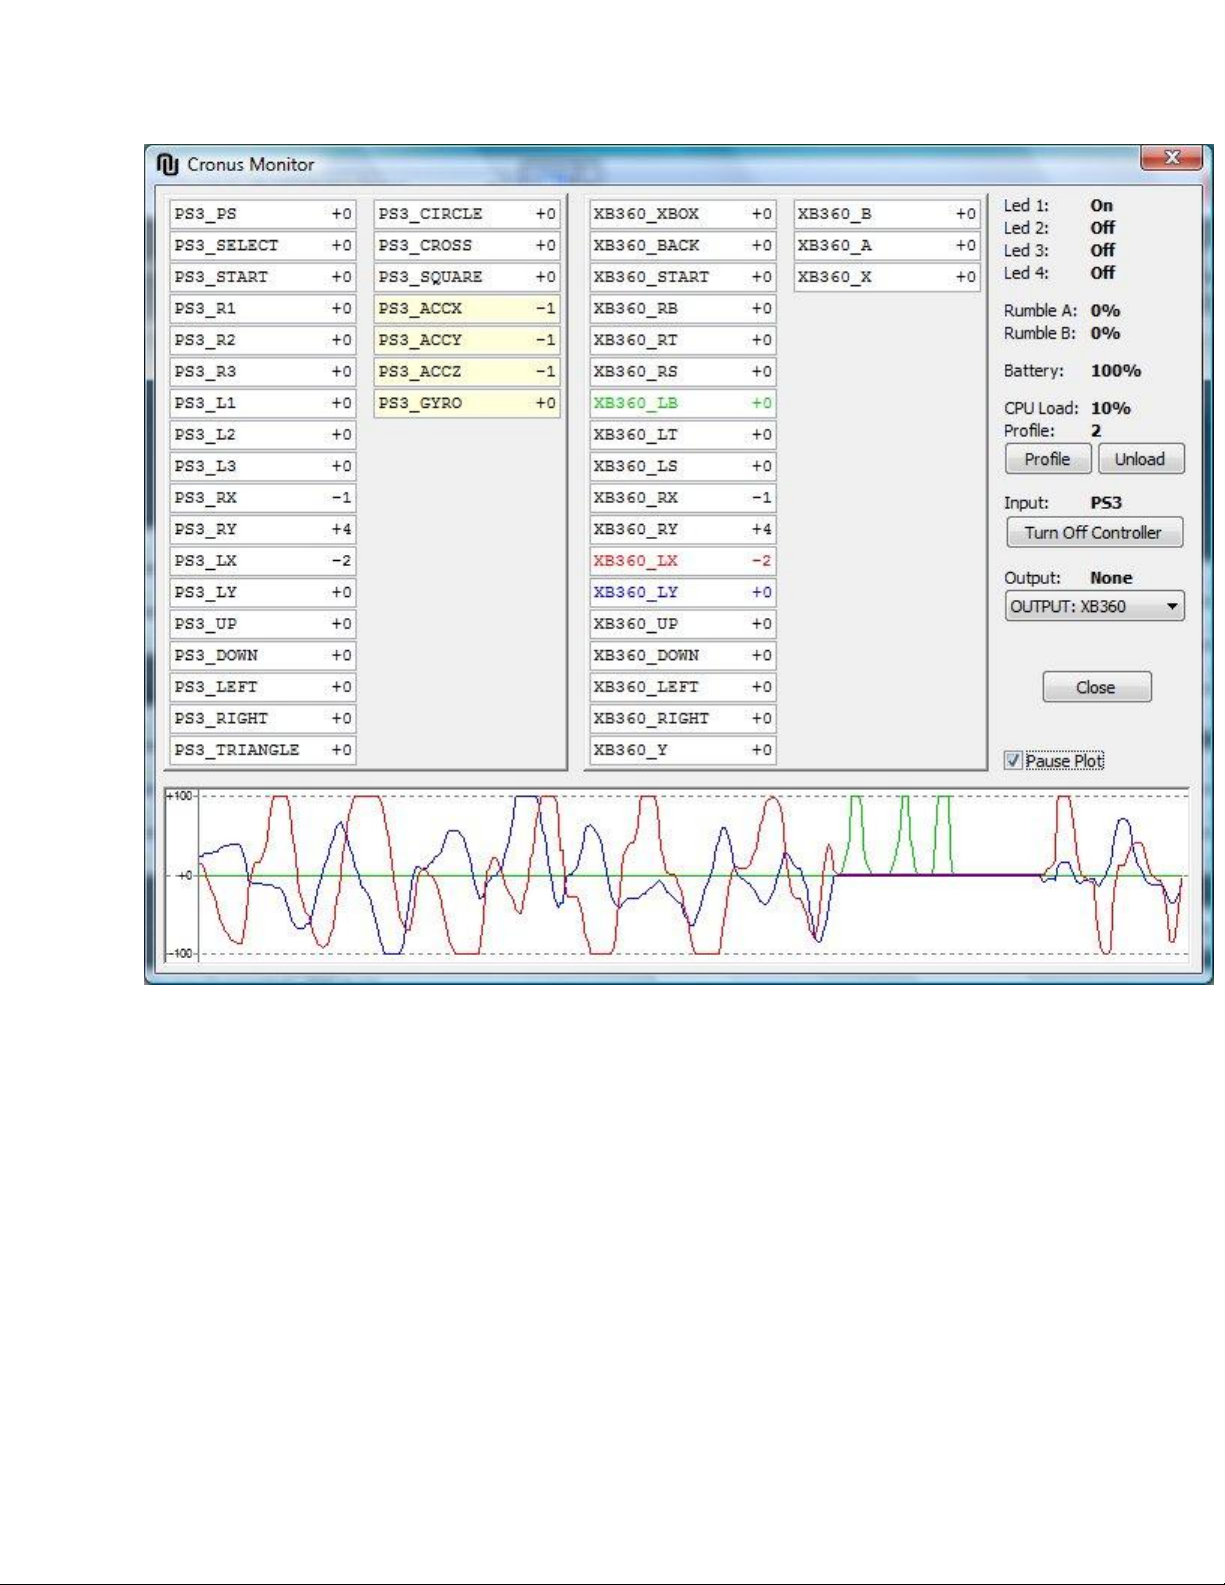Select the PS3_LEFT entry
Image resolution: width=1225 pixels, height=1585 pixels.
[263, 687]
